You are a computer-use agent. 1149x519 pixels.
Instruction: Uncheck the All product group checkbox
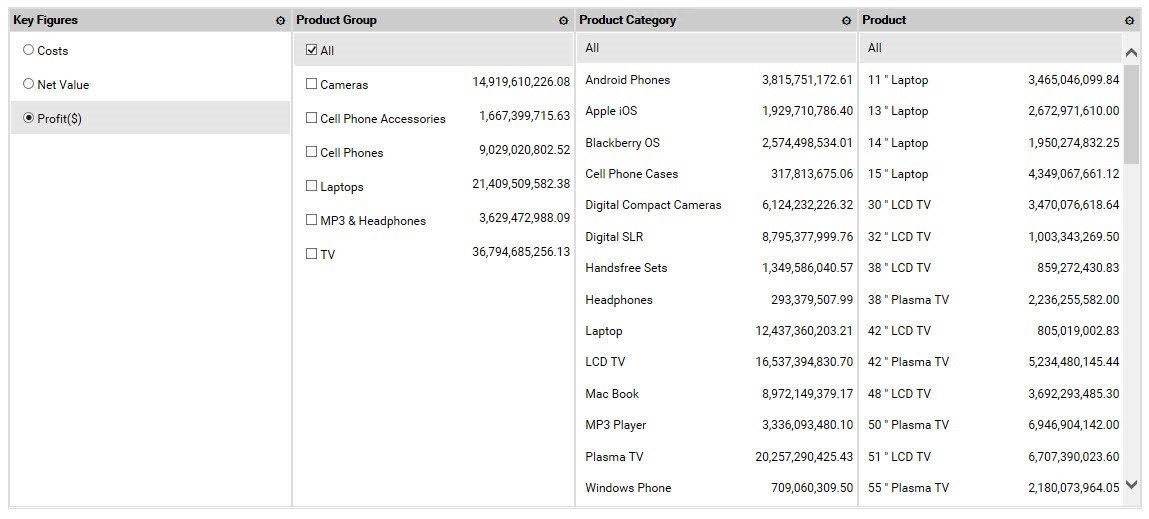[x=311, y=50]
